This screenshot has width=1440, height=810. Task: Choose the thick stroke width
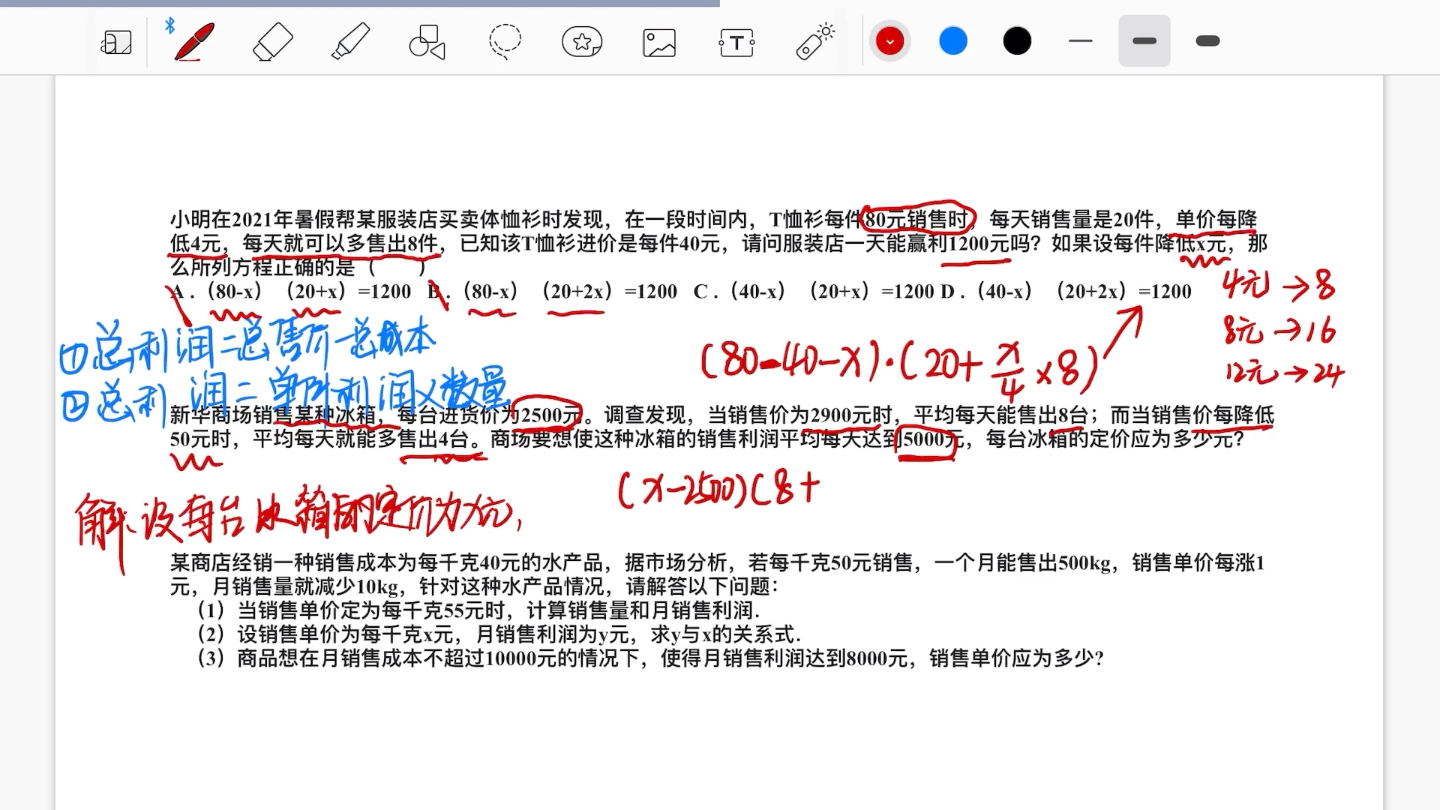click(1207, 40)
